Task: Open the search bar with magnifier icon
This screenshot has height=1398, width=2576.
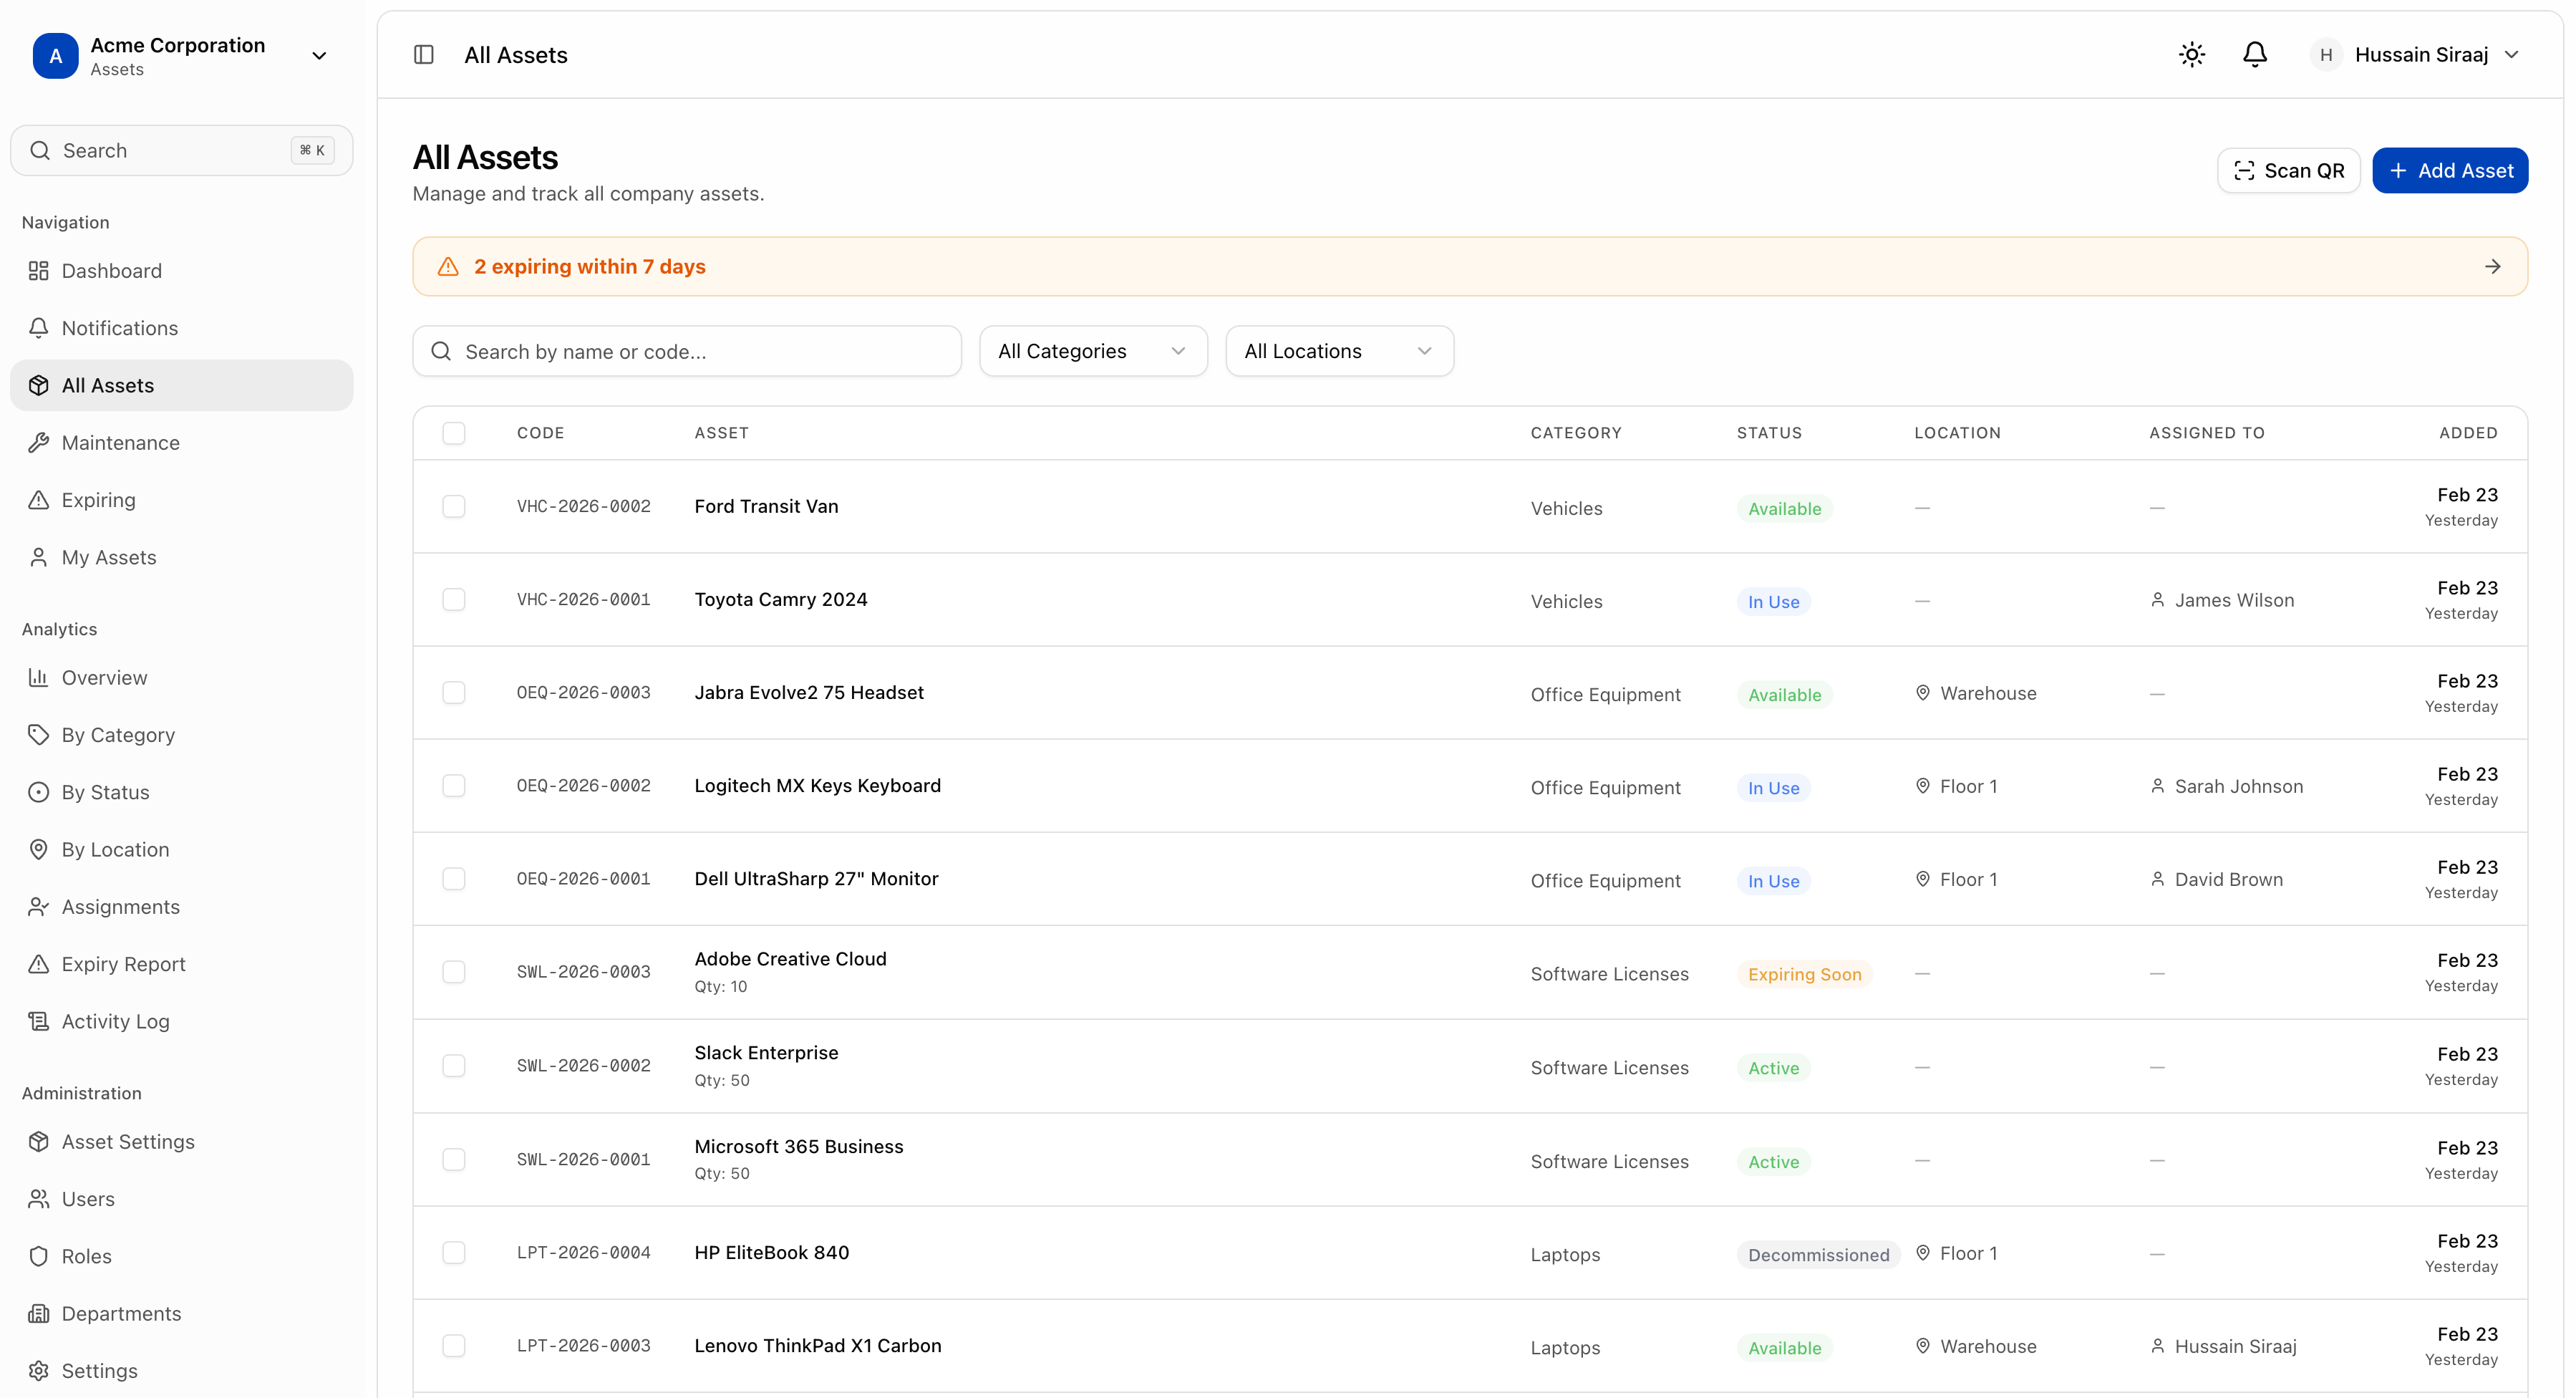Action: click(x=180, y=150)
